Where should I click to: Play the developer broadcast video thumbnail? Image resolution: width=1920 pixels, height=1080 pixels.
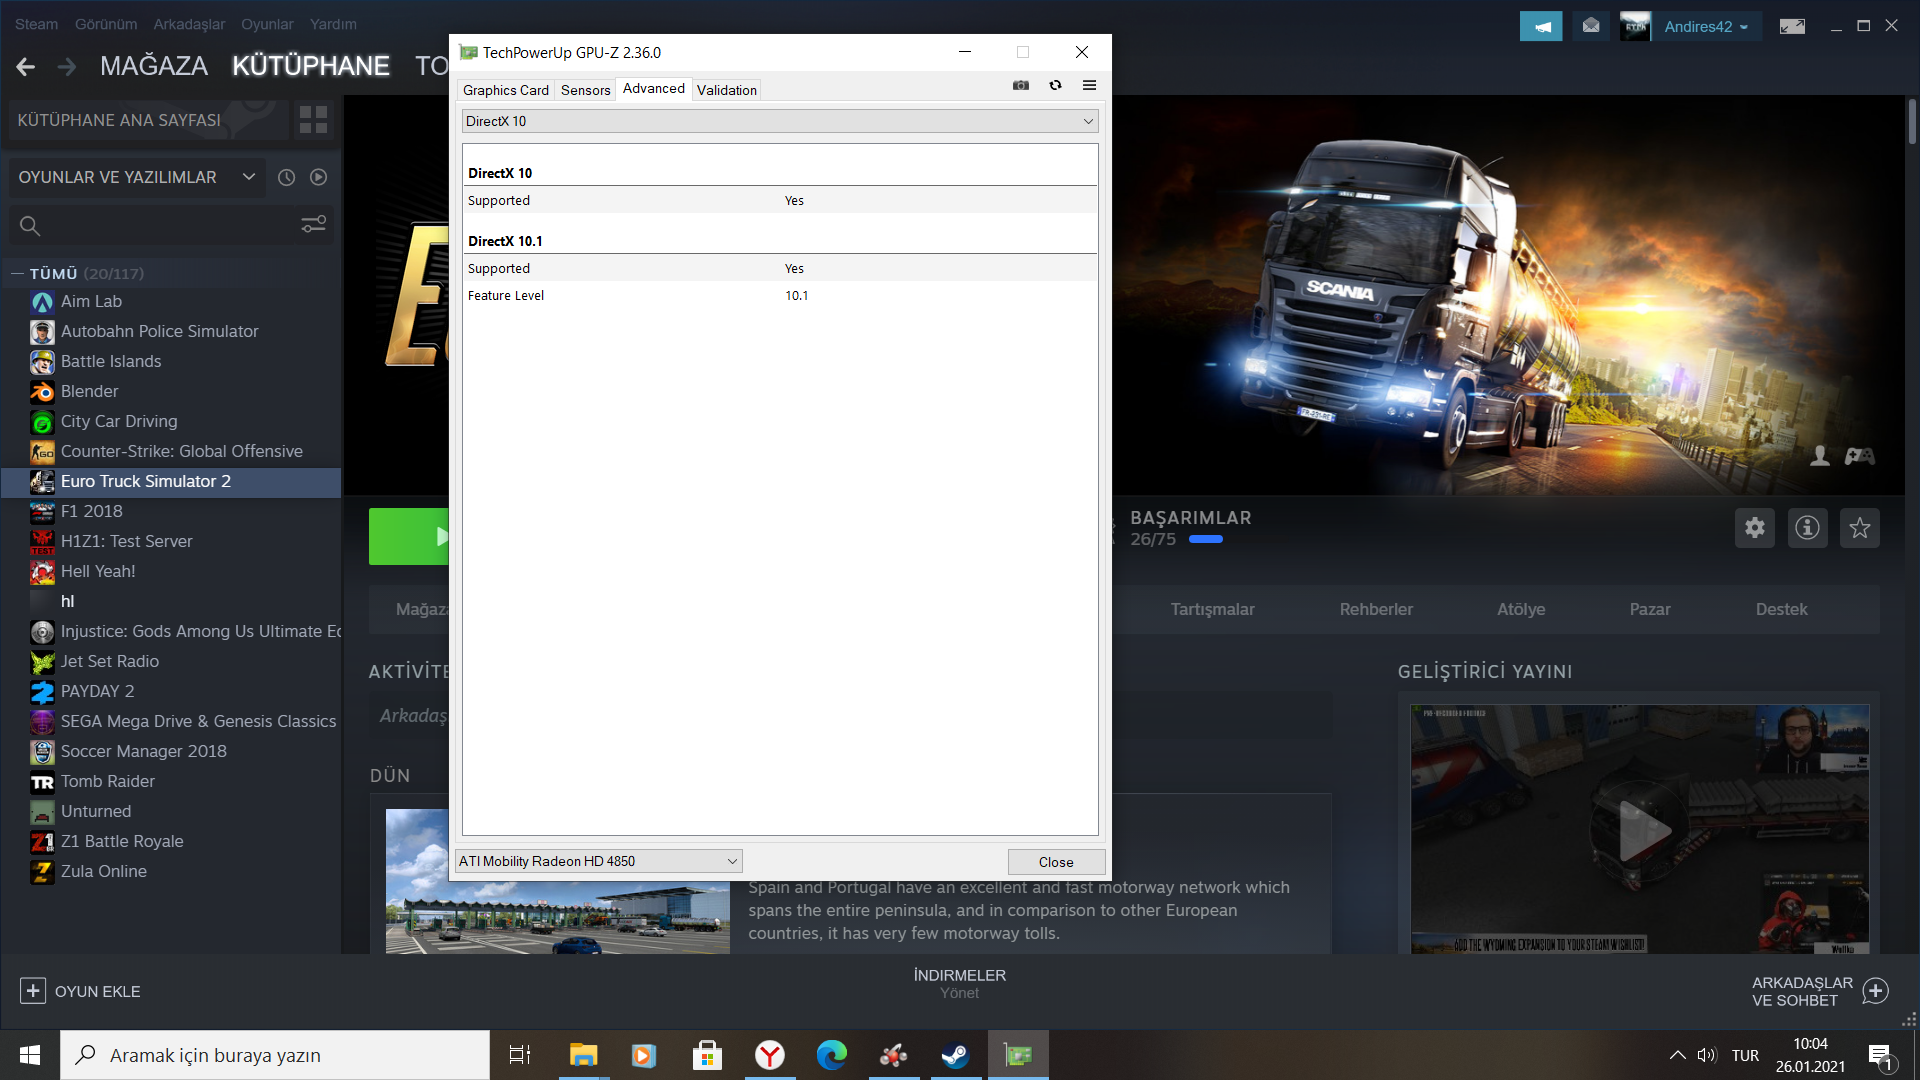(1639, 829)
